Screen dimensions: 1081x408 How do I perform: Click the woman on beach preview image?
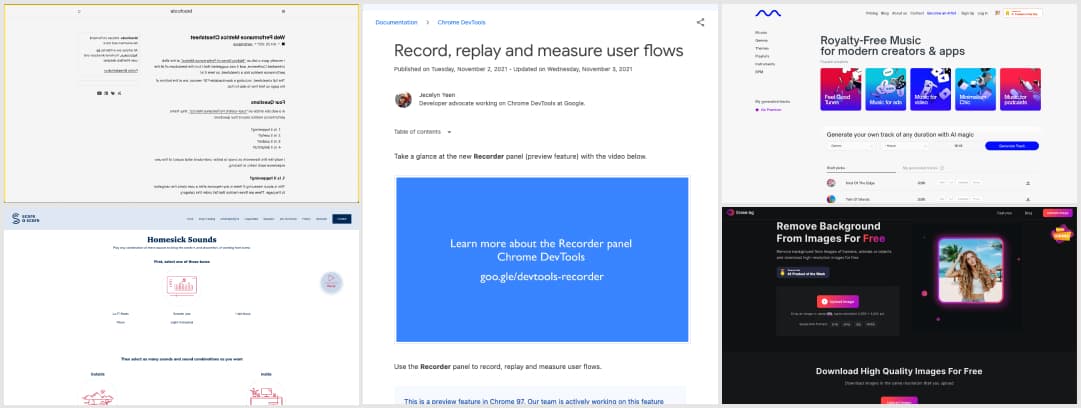coord(971,270)
